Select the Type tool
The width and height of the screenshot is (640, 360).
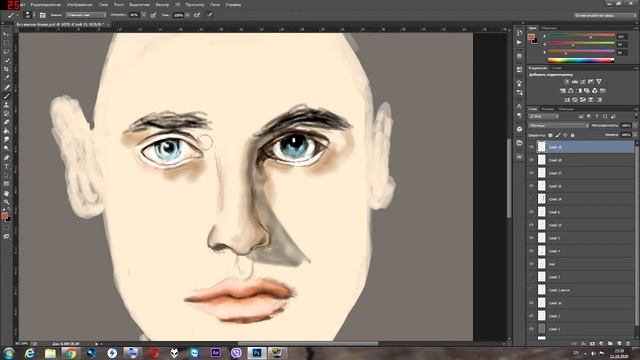(6, 167)
